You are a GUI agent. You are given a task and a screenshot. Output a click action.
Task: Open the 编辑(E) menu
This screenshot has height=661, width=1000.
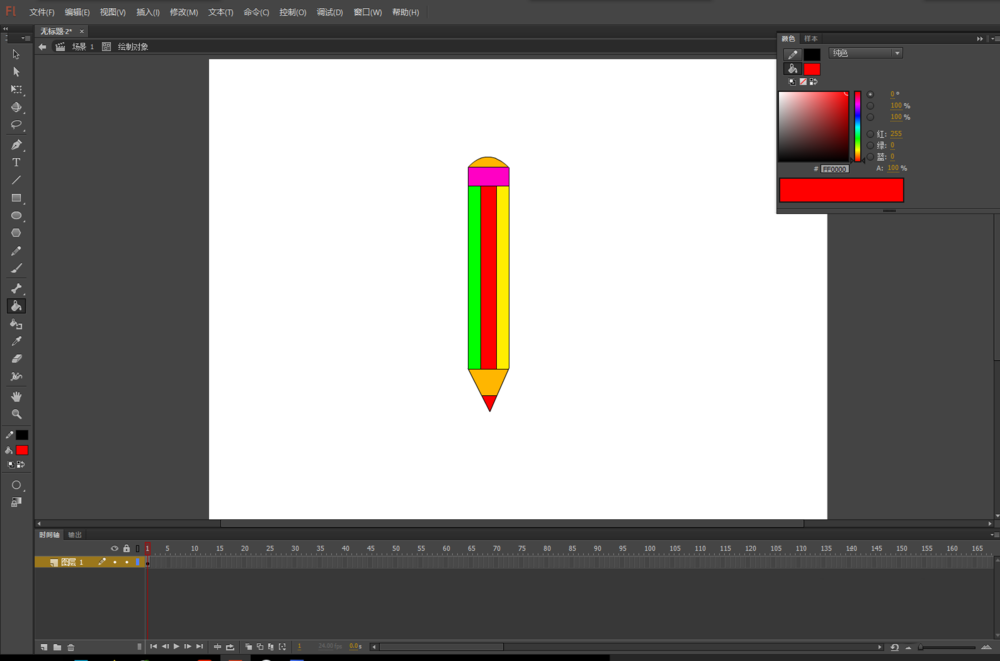tap(77, 12)
